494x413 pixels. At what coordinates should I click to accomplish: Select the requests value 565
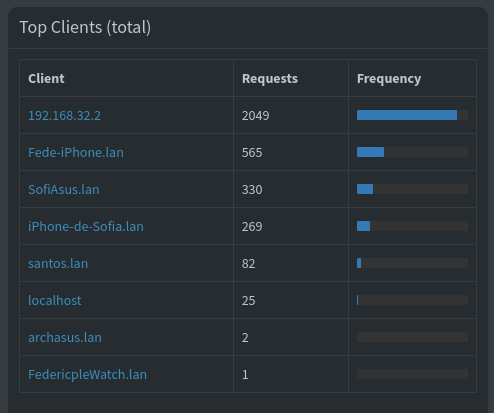tap(252, 152)
